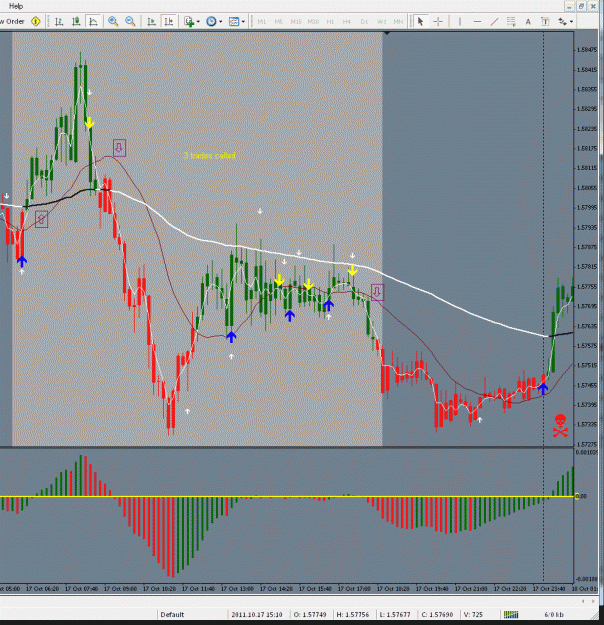Open the Help menu
This screenshot has height=625, width=604.
point(16,6)
